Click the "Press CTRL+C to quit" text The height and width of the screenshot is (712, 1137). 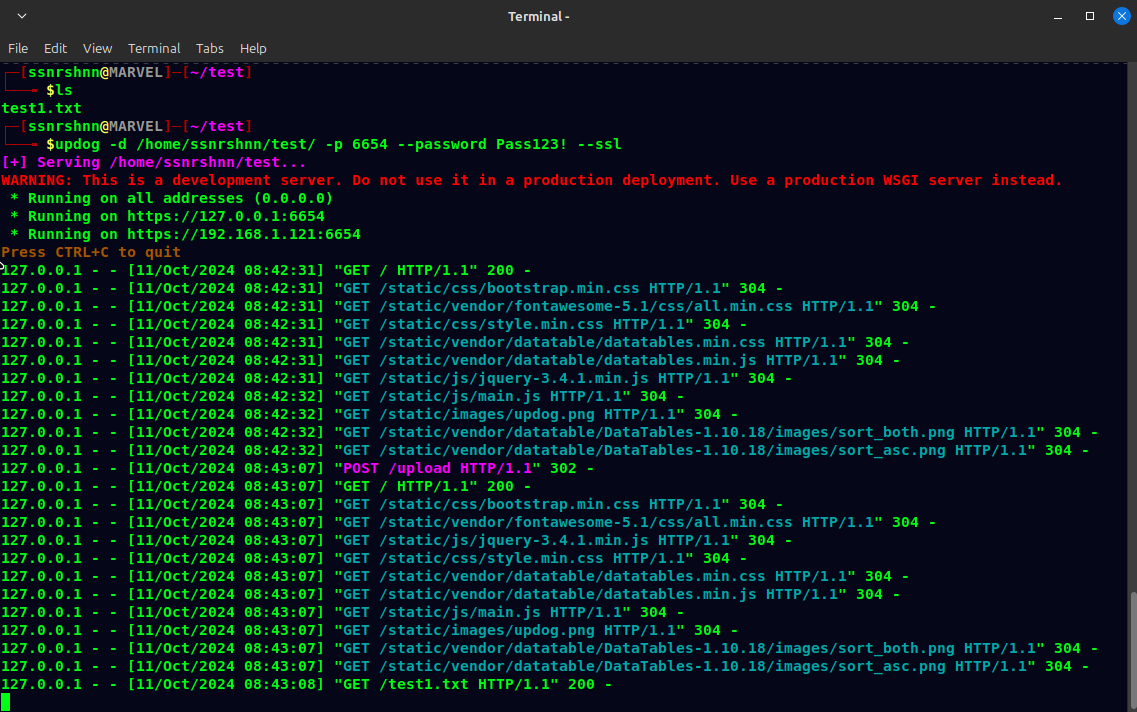coord(91,252)
